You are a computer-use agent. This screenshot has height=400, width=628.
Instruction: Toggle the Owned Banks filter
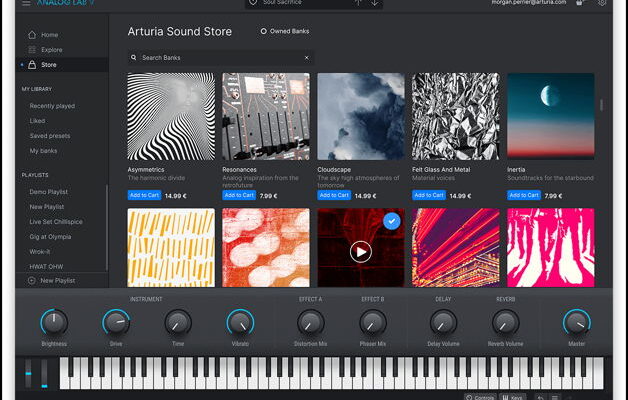coord(264,31)
